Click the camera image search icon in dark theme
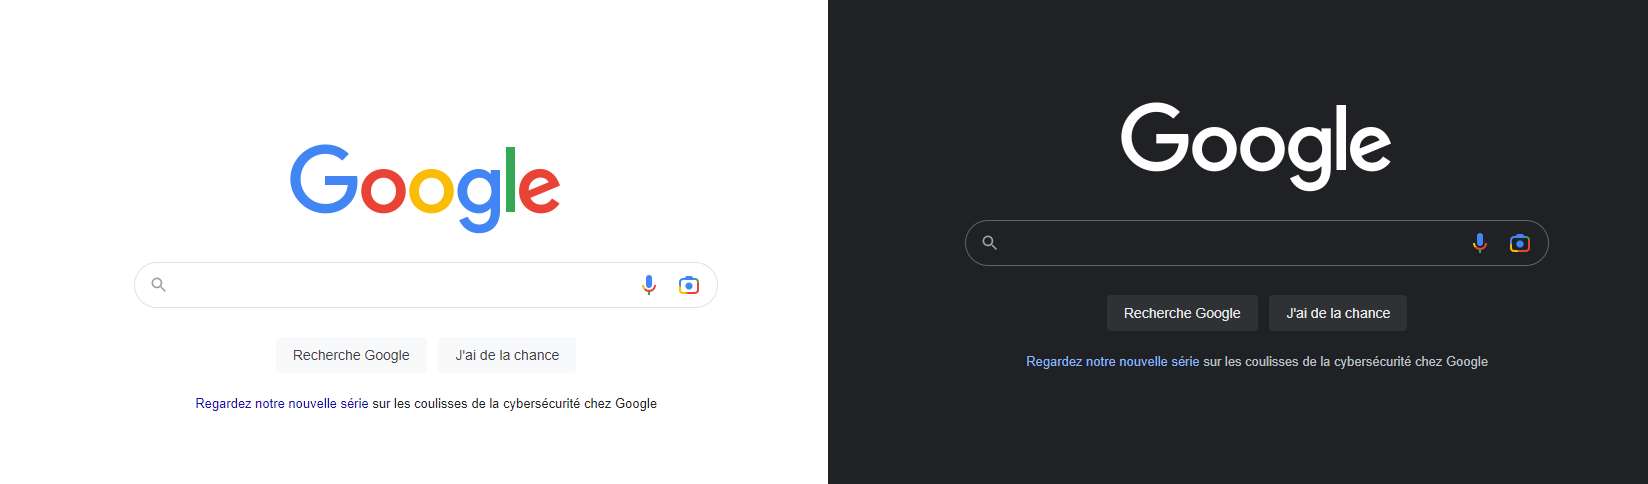Image resolution: width=1648 pixels, height=484 pixels. pos(1520,243)
